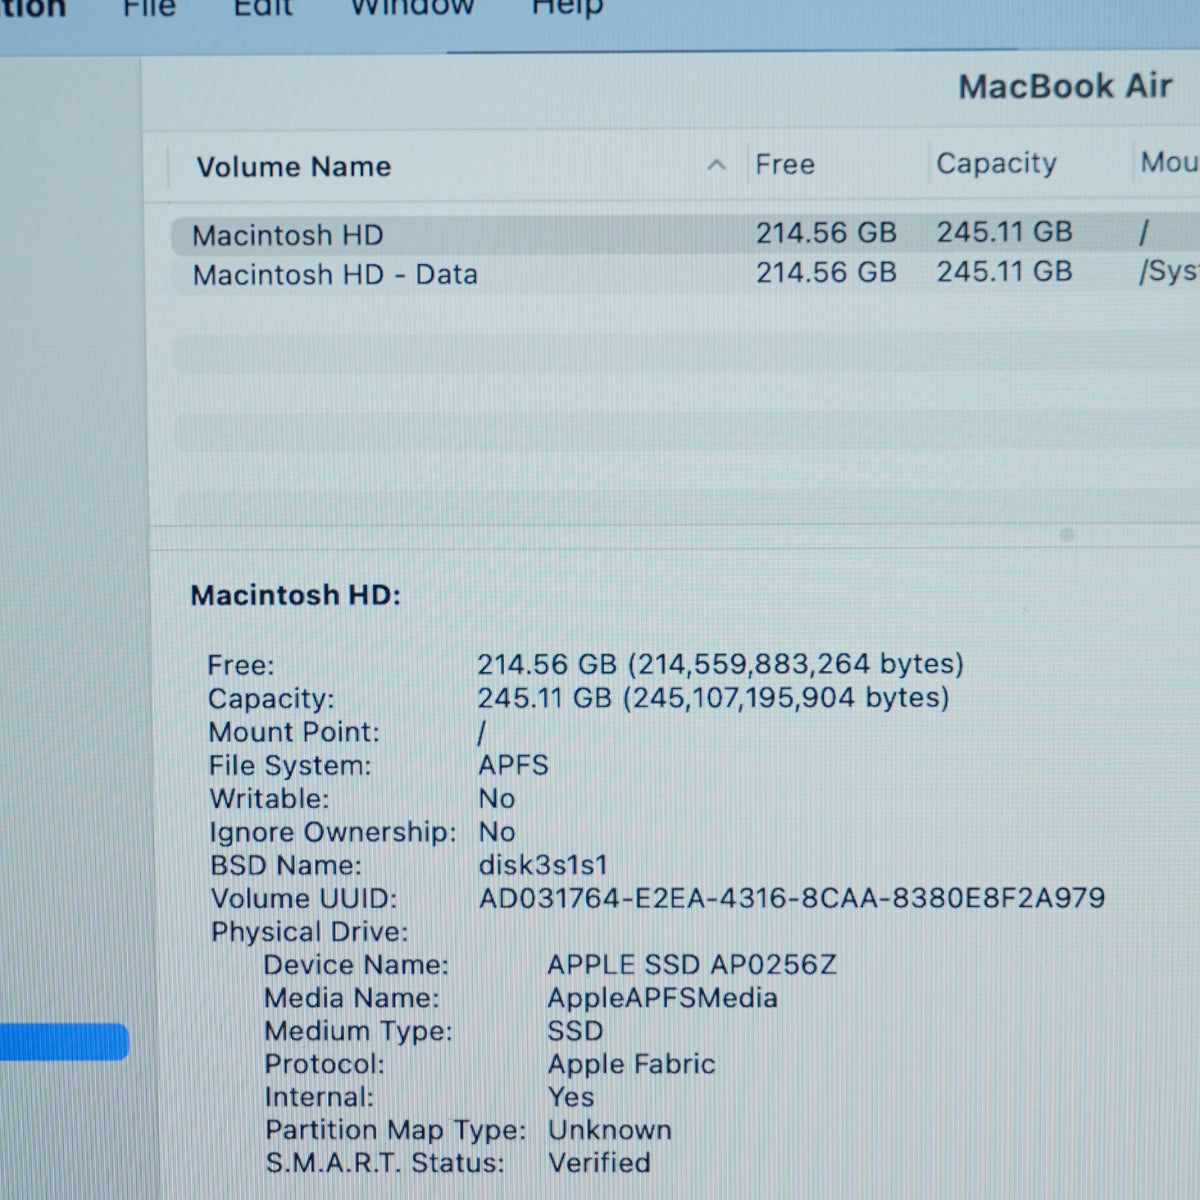Click the protocol value Apple Fabric
The image size is (1200, 1200).
[x=631, y=1064]
